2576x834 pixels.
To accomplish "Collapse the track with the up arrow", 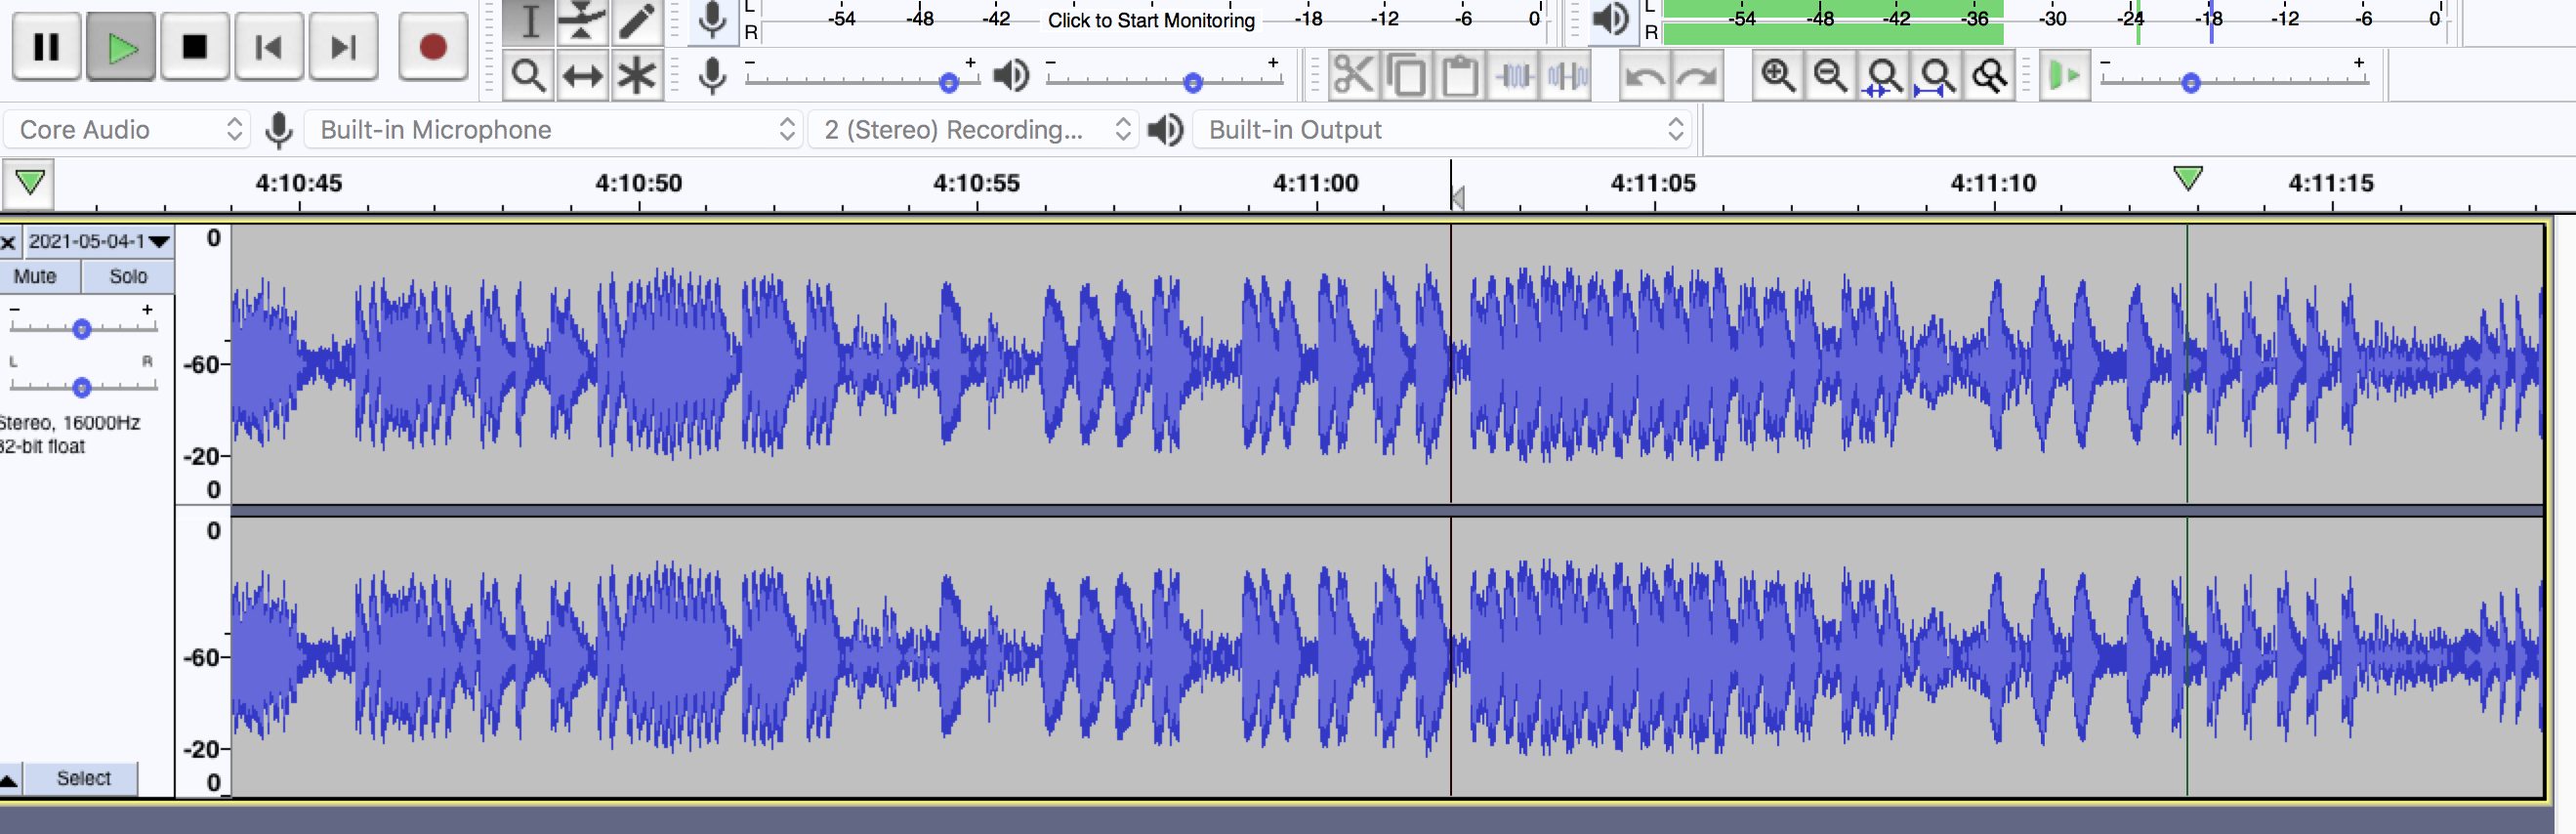I will pyautogui.click(x=10, y=779).
